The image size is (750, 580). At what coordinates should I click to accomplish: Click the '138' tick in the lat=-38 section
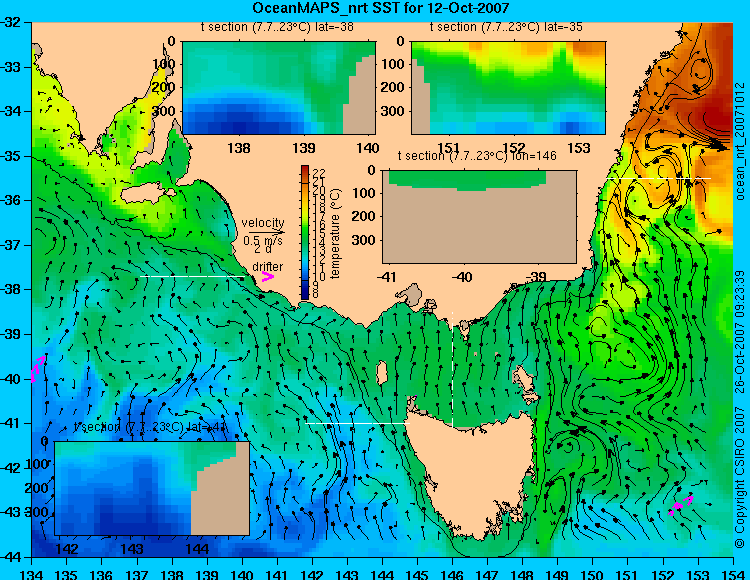pos(239,148)
